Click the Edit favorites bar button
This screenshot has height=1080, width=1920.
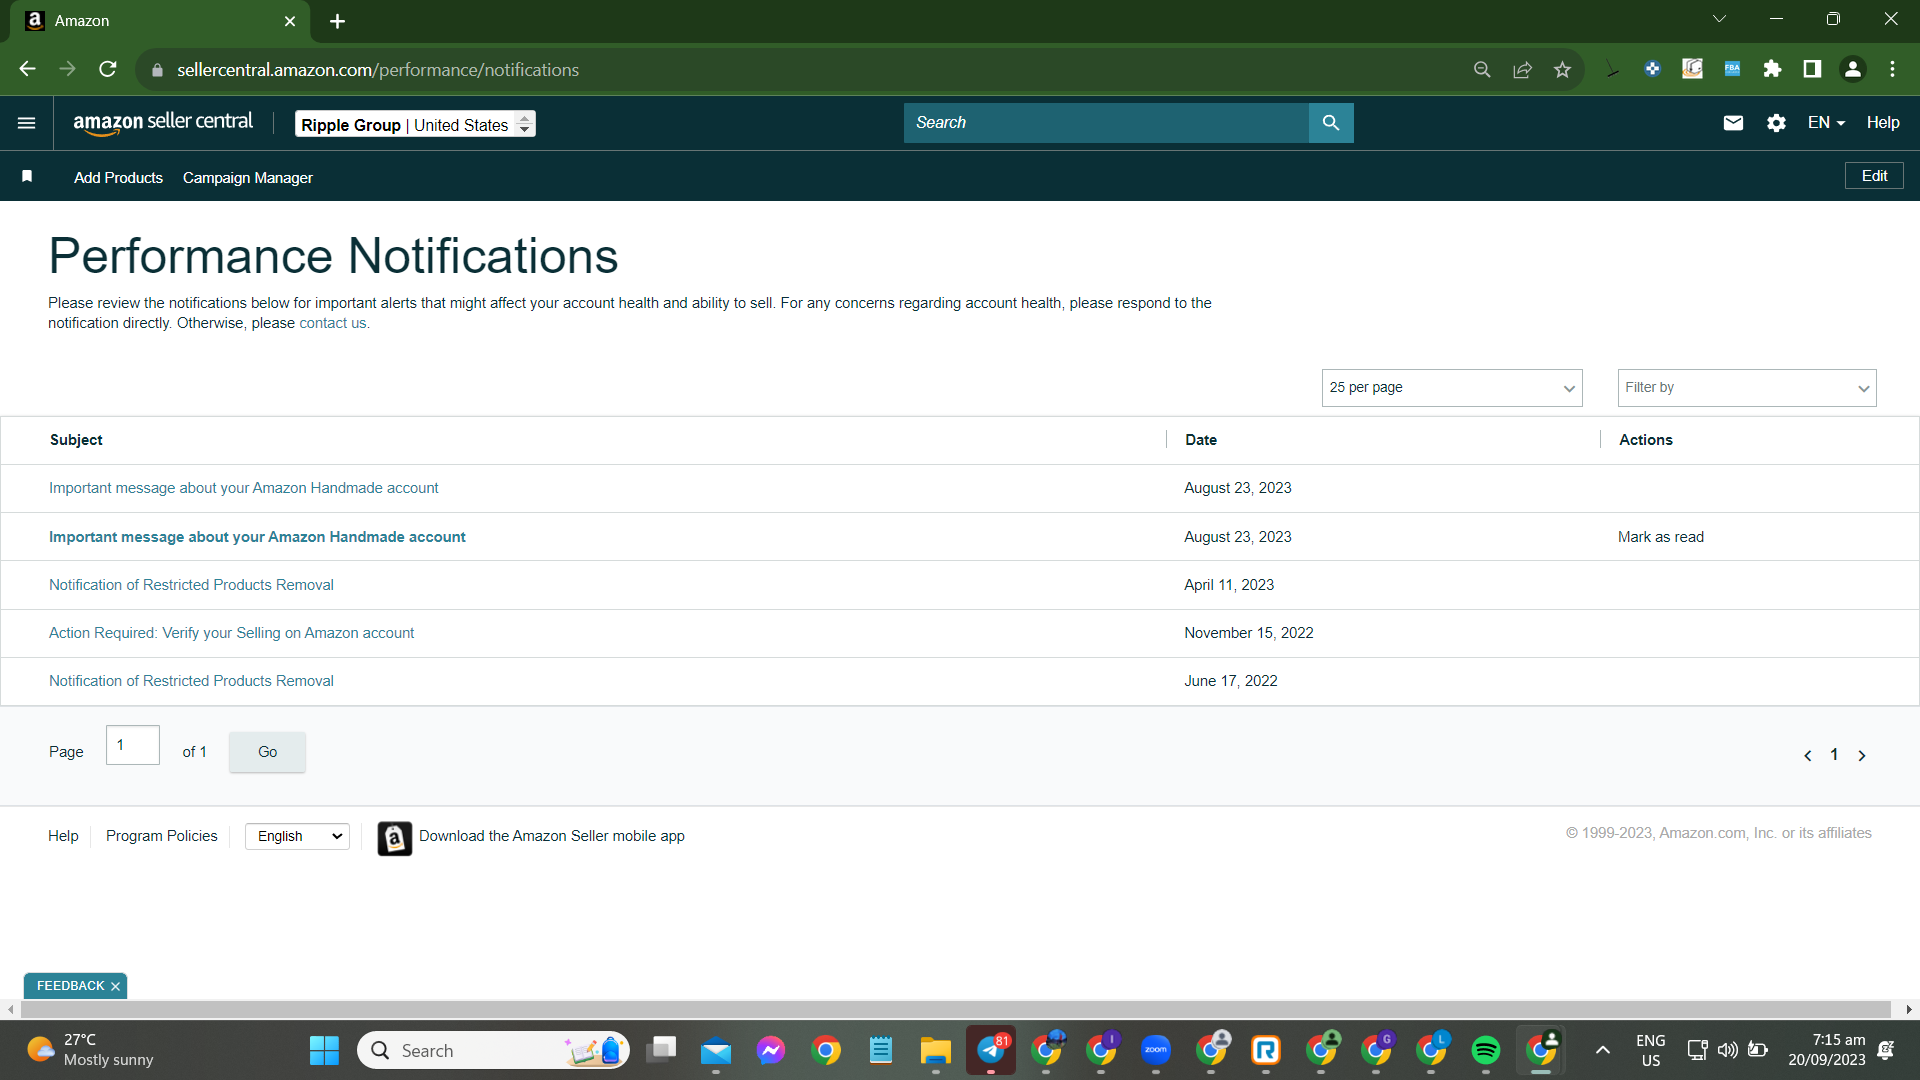[1874, 176]
